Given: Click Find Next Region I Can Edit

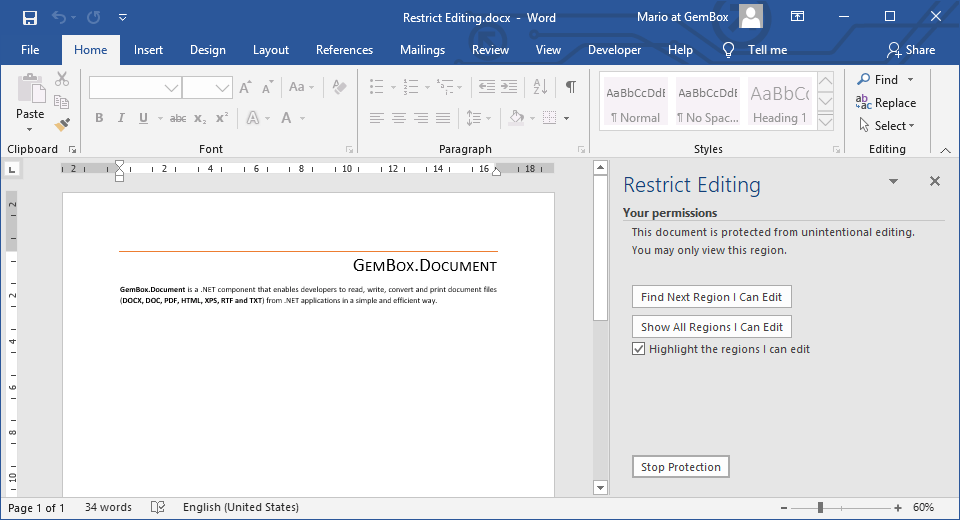Looking at the screenshot, I should point(711,297).
